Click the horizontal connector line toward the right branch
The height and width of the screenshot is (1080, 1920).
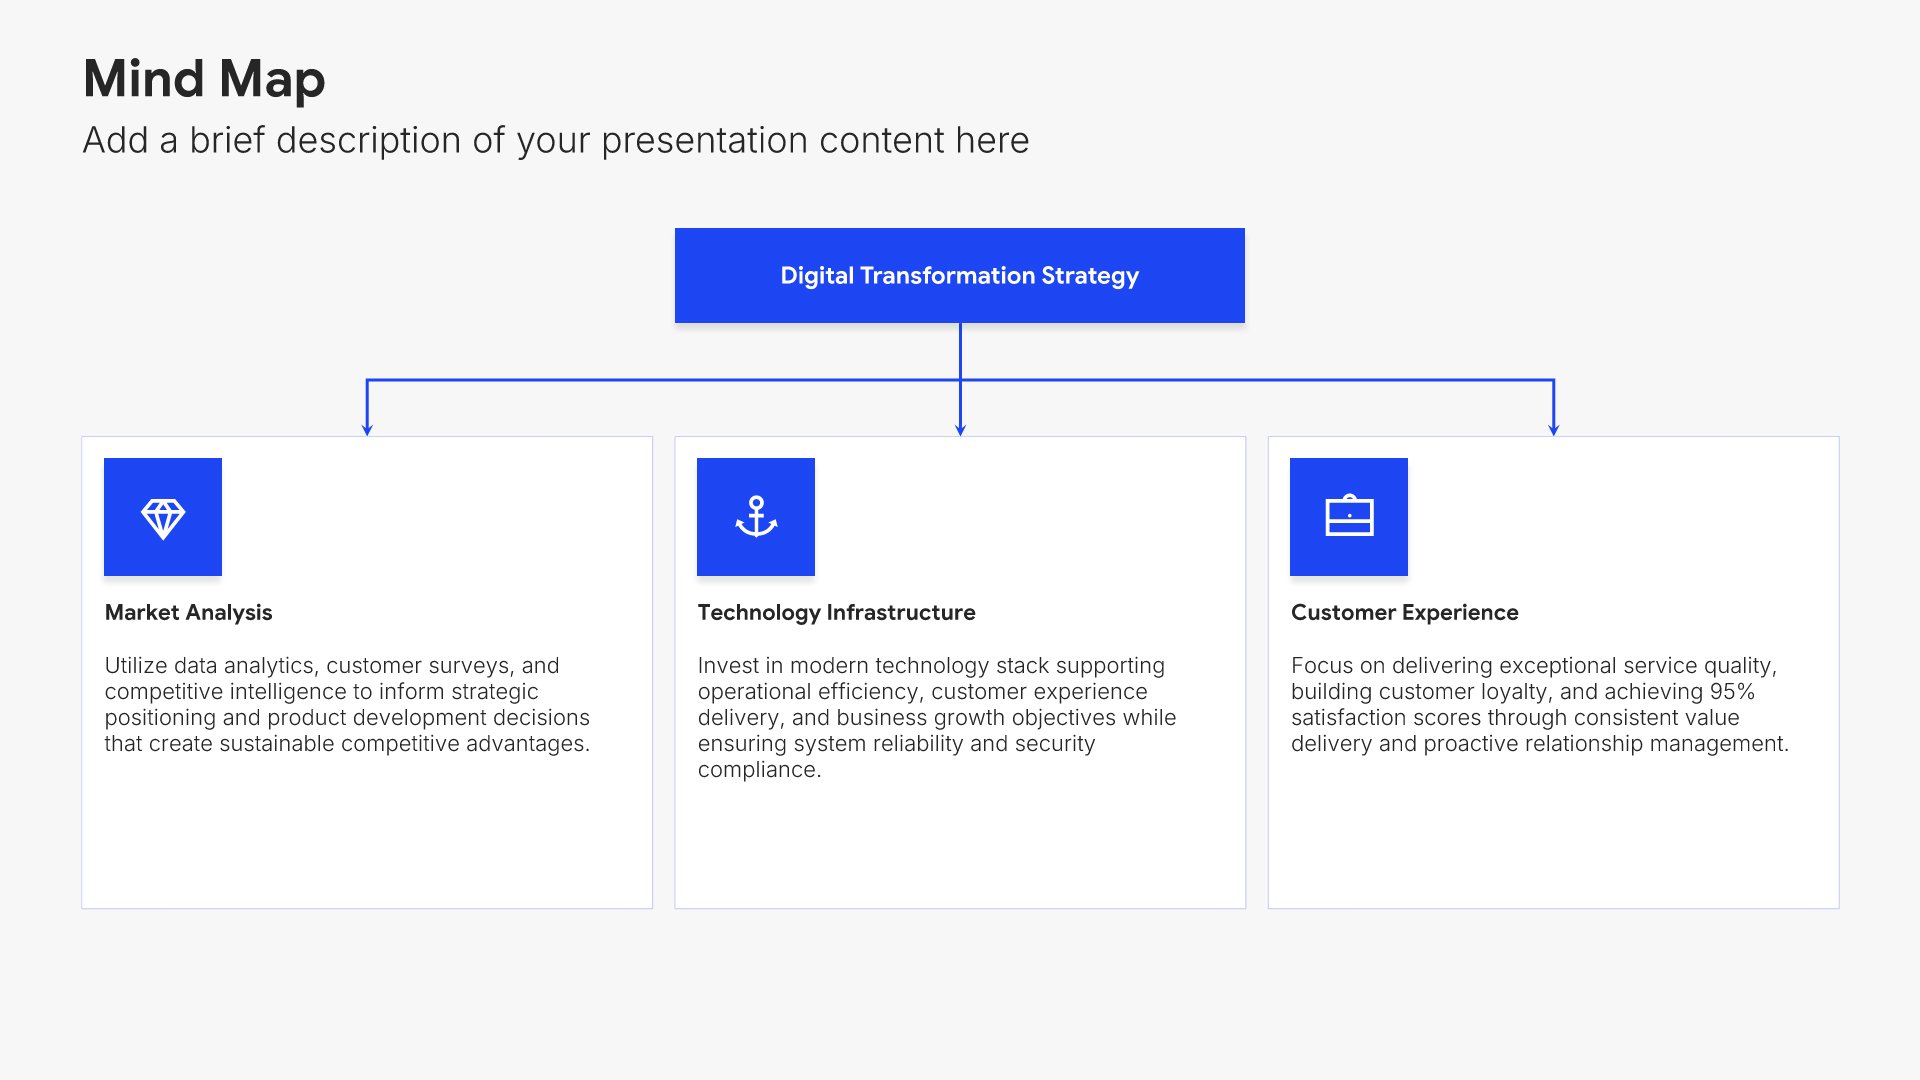[1257, 380]
